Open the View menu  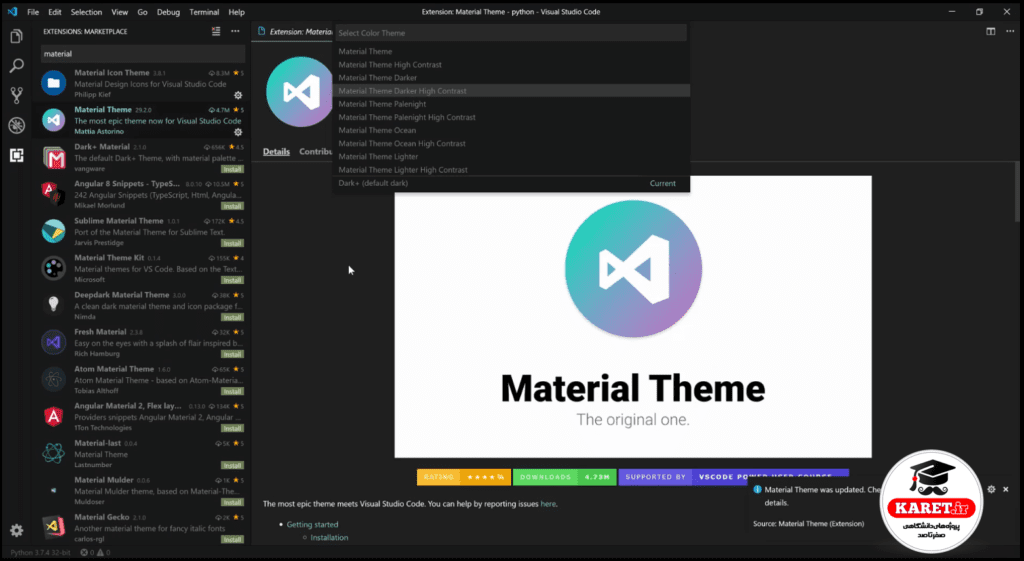[120, 12]
